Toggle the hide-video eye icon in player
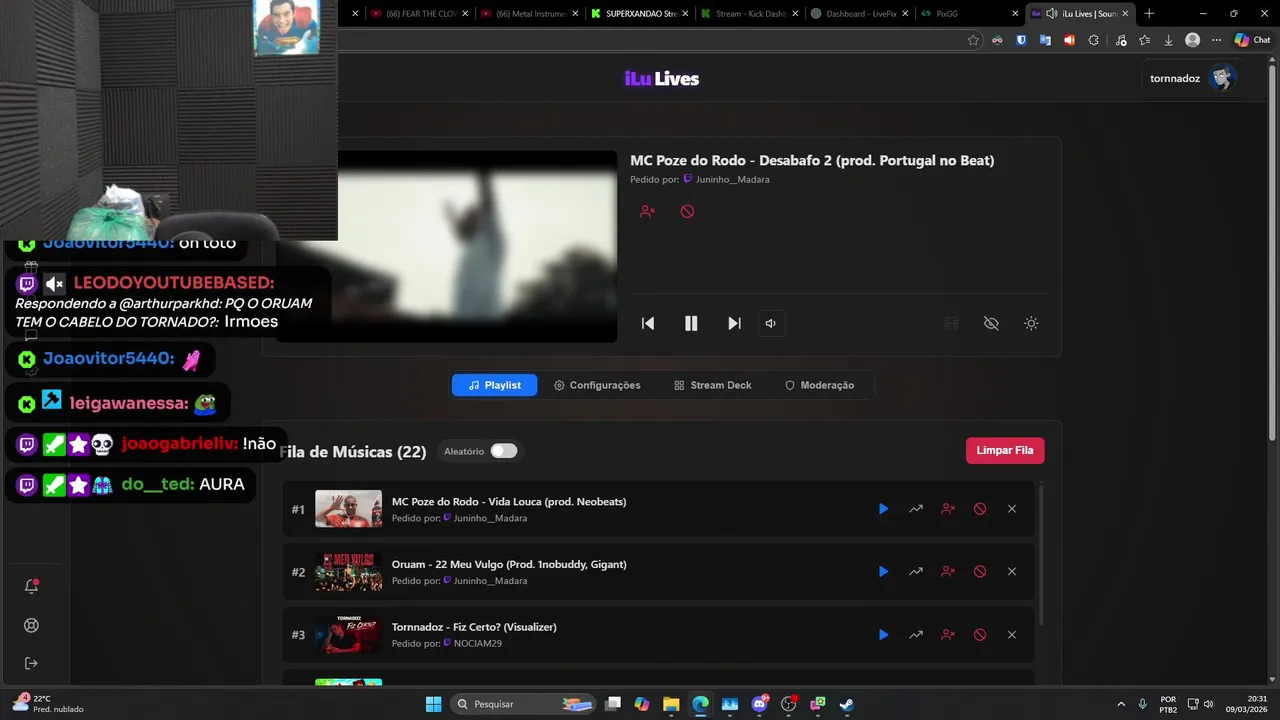This screenshot has height=720, width=1280. [991, 323]
